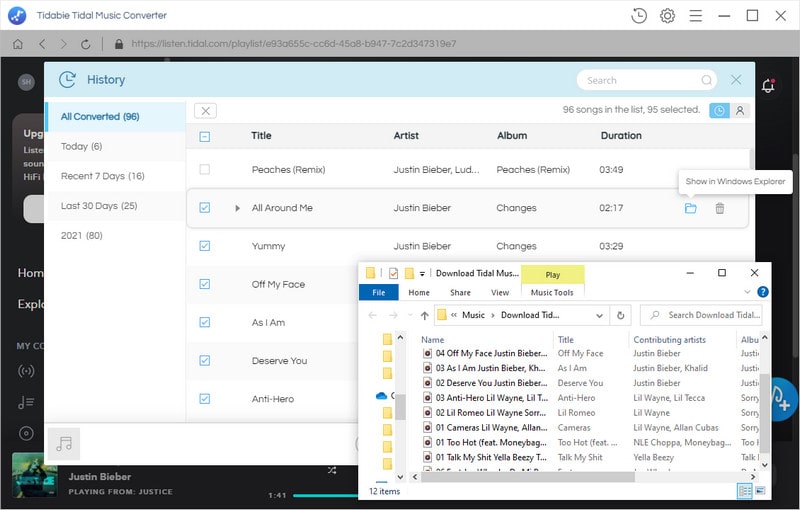
Task: Click the History search field
Action: [x=647, y=80]
